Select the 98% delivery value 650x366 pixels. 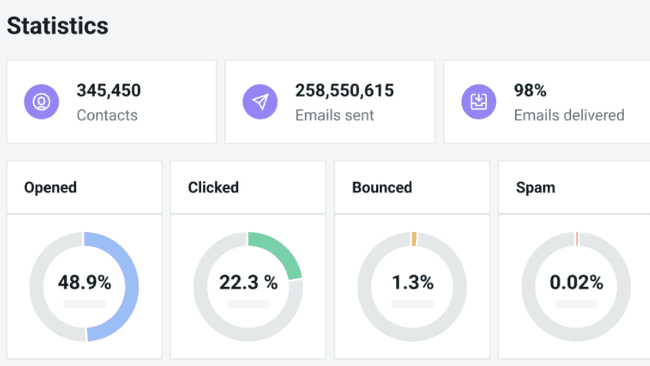coord(530,90)
